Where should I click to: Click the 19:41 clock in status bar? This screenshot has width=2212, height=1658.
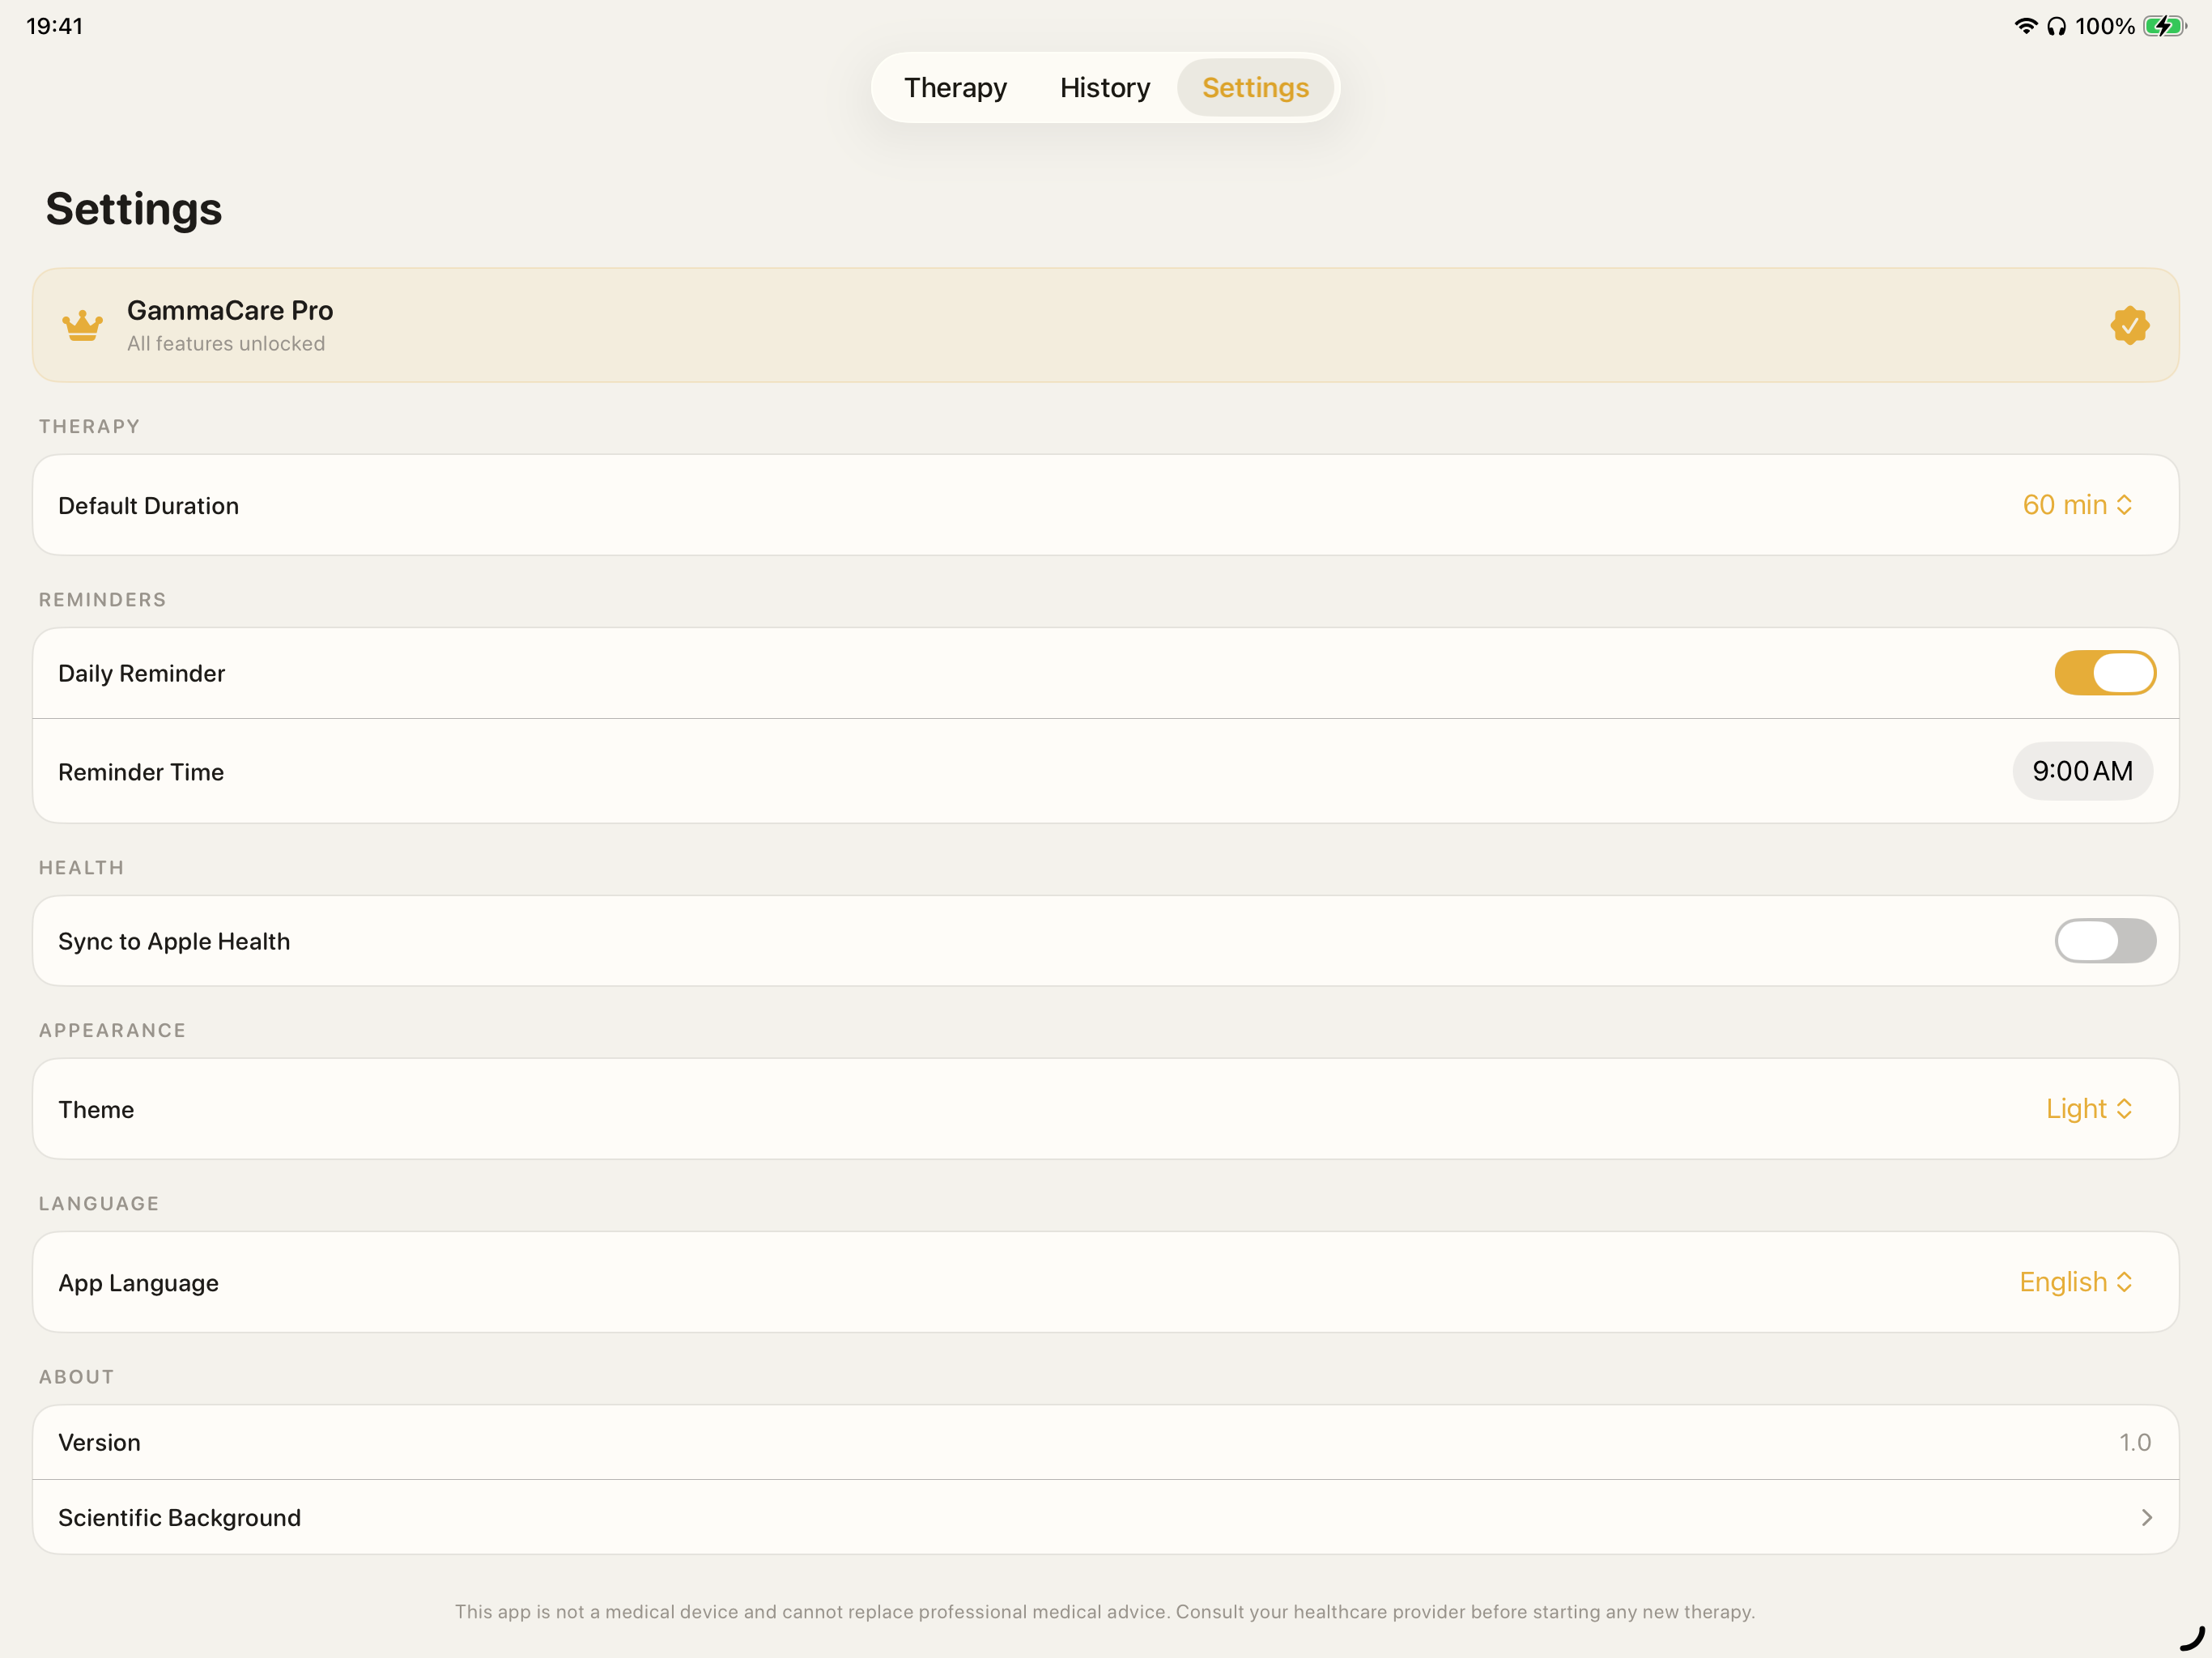coord(54,26)
